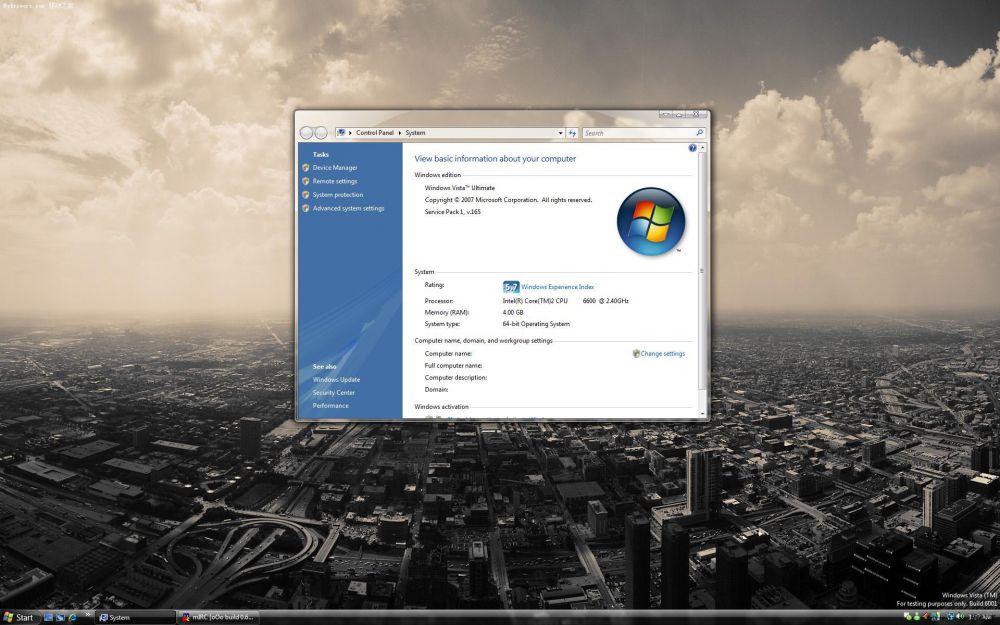
Task: Click the red flag tray icon
Action: click(x=925, y=616)
